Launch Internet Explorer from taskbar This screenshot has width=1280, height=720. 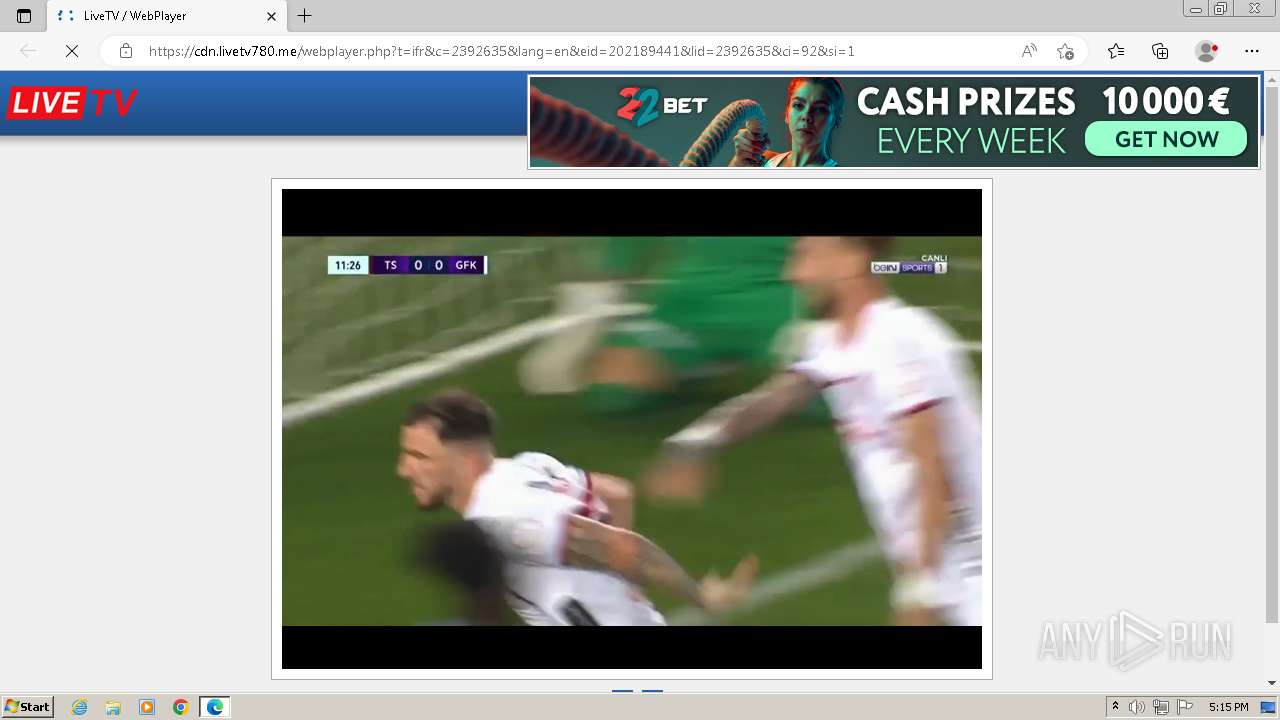click(x=80, y=707)
